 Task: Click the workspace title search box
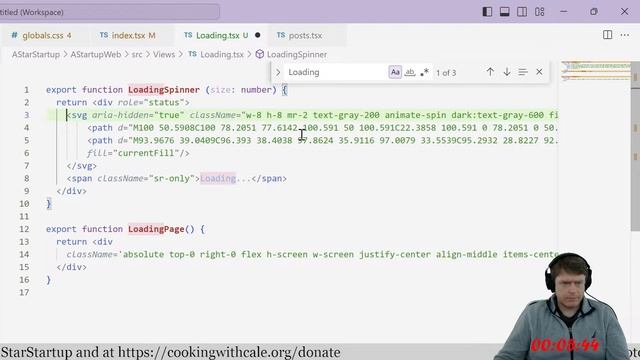coord(109,12)
